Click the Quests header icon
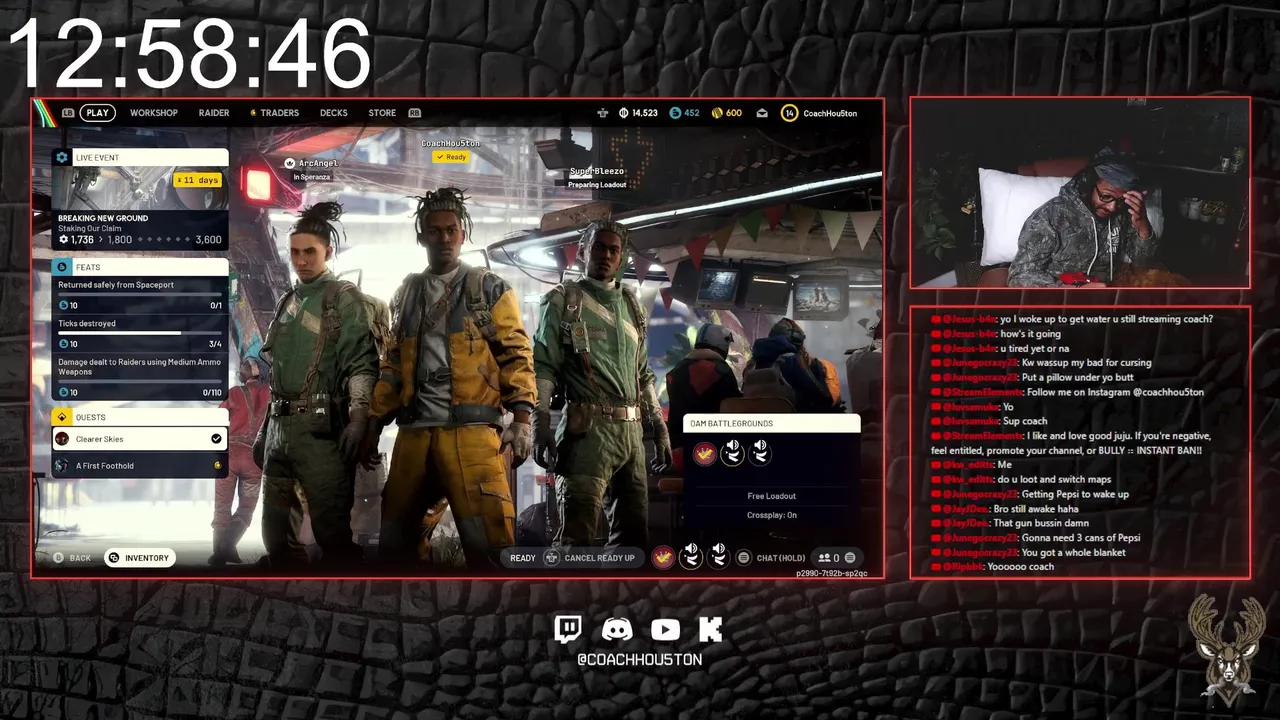The image size is (1280, 720). pyautogui.click(x=62, y=417)
